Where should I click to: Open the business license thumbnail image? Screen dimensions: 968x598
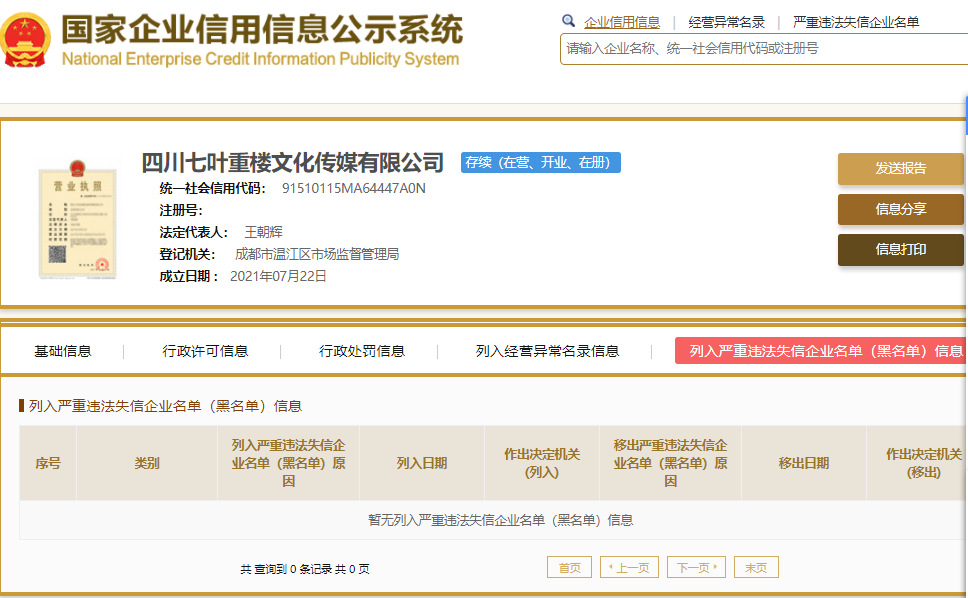77,219
